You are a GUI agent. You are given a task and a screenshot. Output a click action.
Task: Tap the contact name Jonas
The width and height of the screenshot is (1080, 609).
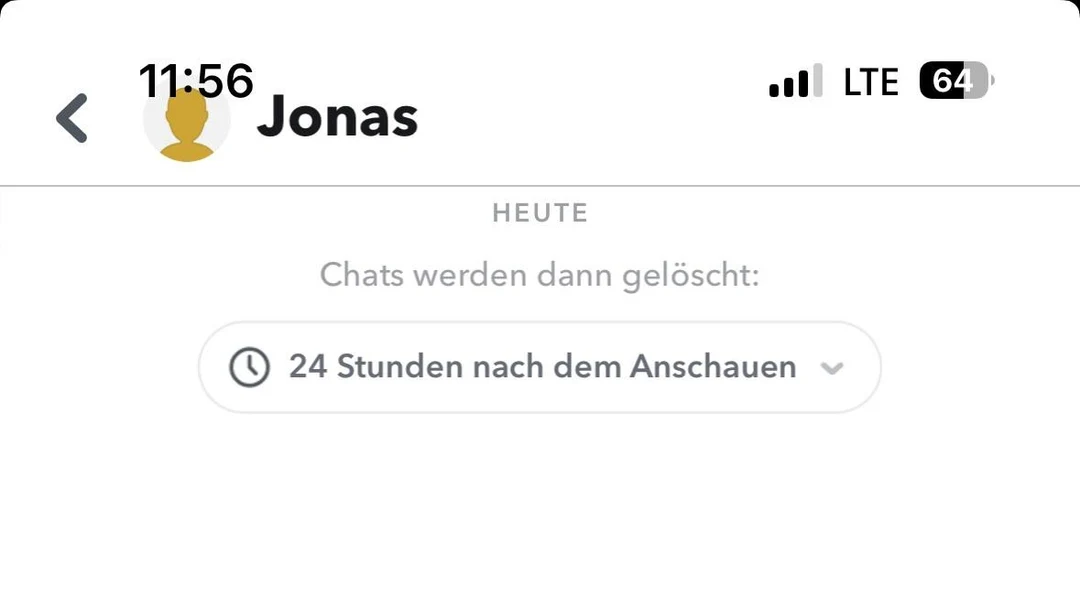pyautogui.click(x=337, y=118)
